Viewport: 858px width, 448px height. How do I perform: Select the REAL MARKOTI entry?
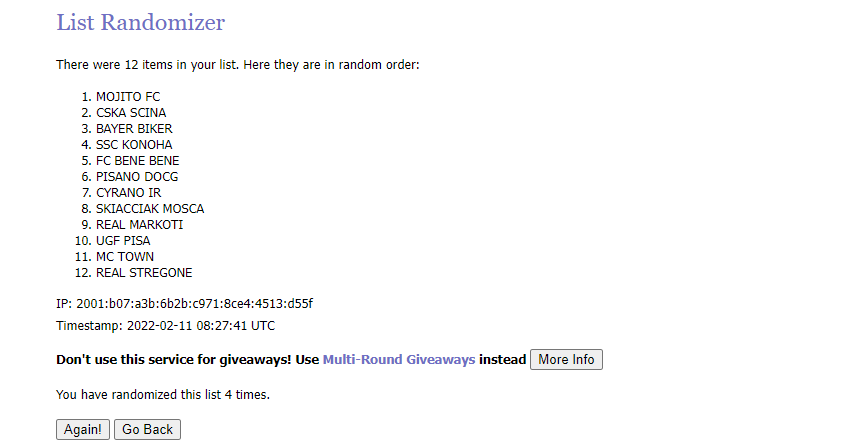click(x=139, y=225)
